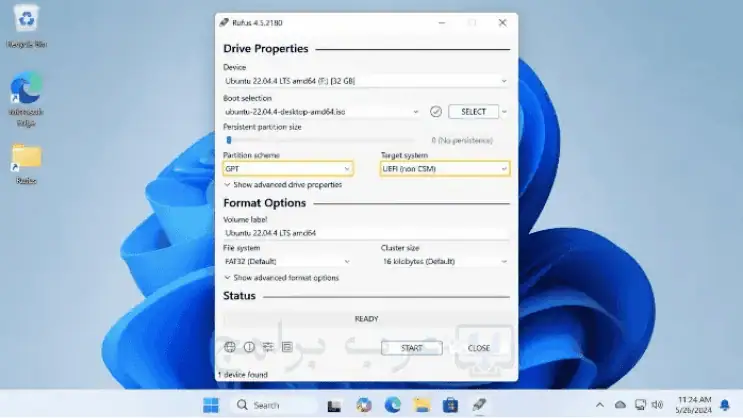The image size is (743, 418).
Task: Open the Boot selection dropdown
Action: [322, 112]
